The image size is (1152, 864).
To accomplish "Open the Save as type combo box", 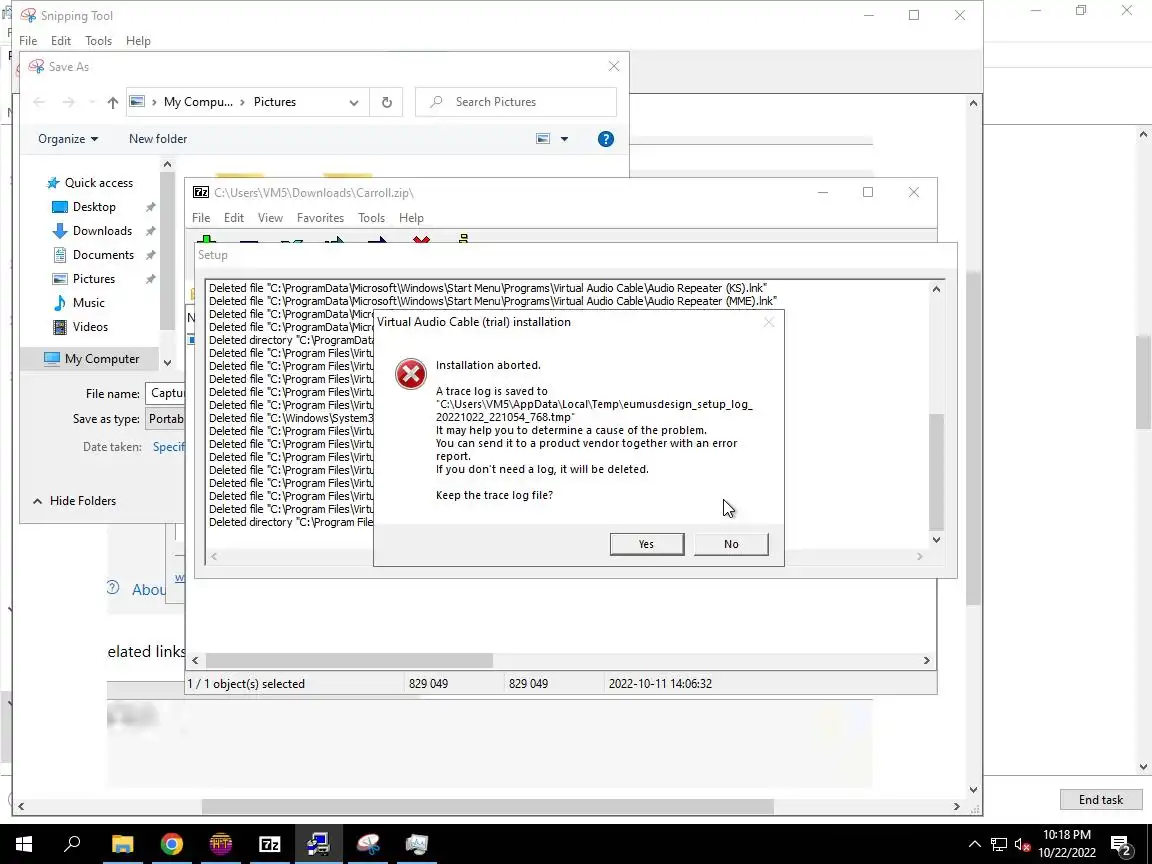I will tap(166, 419).
